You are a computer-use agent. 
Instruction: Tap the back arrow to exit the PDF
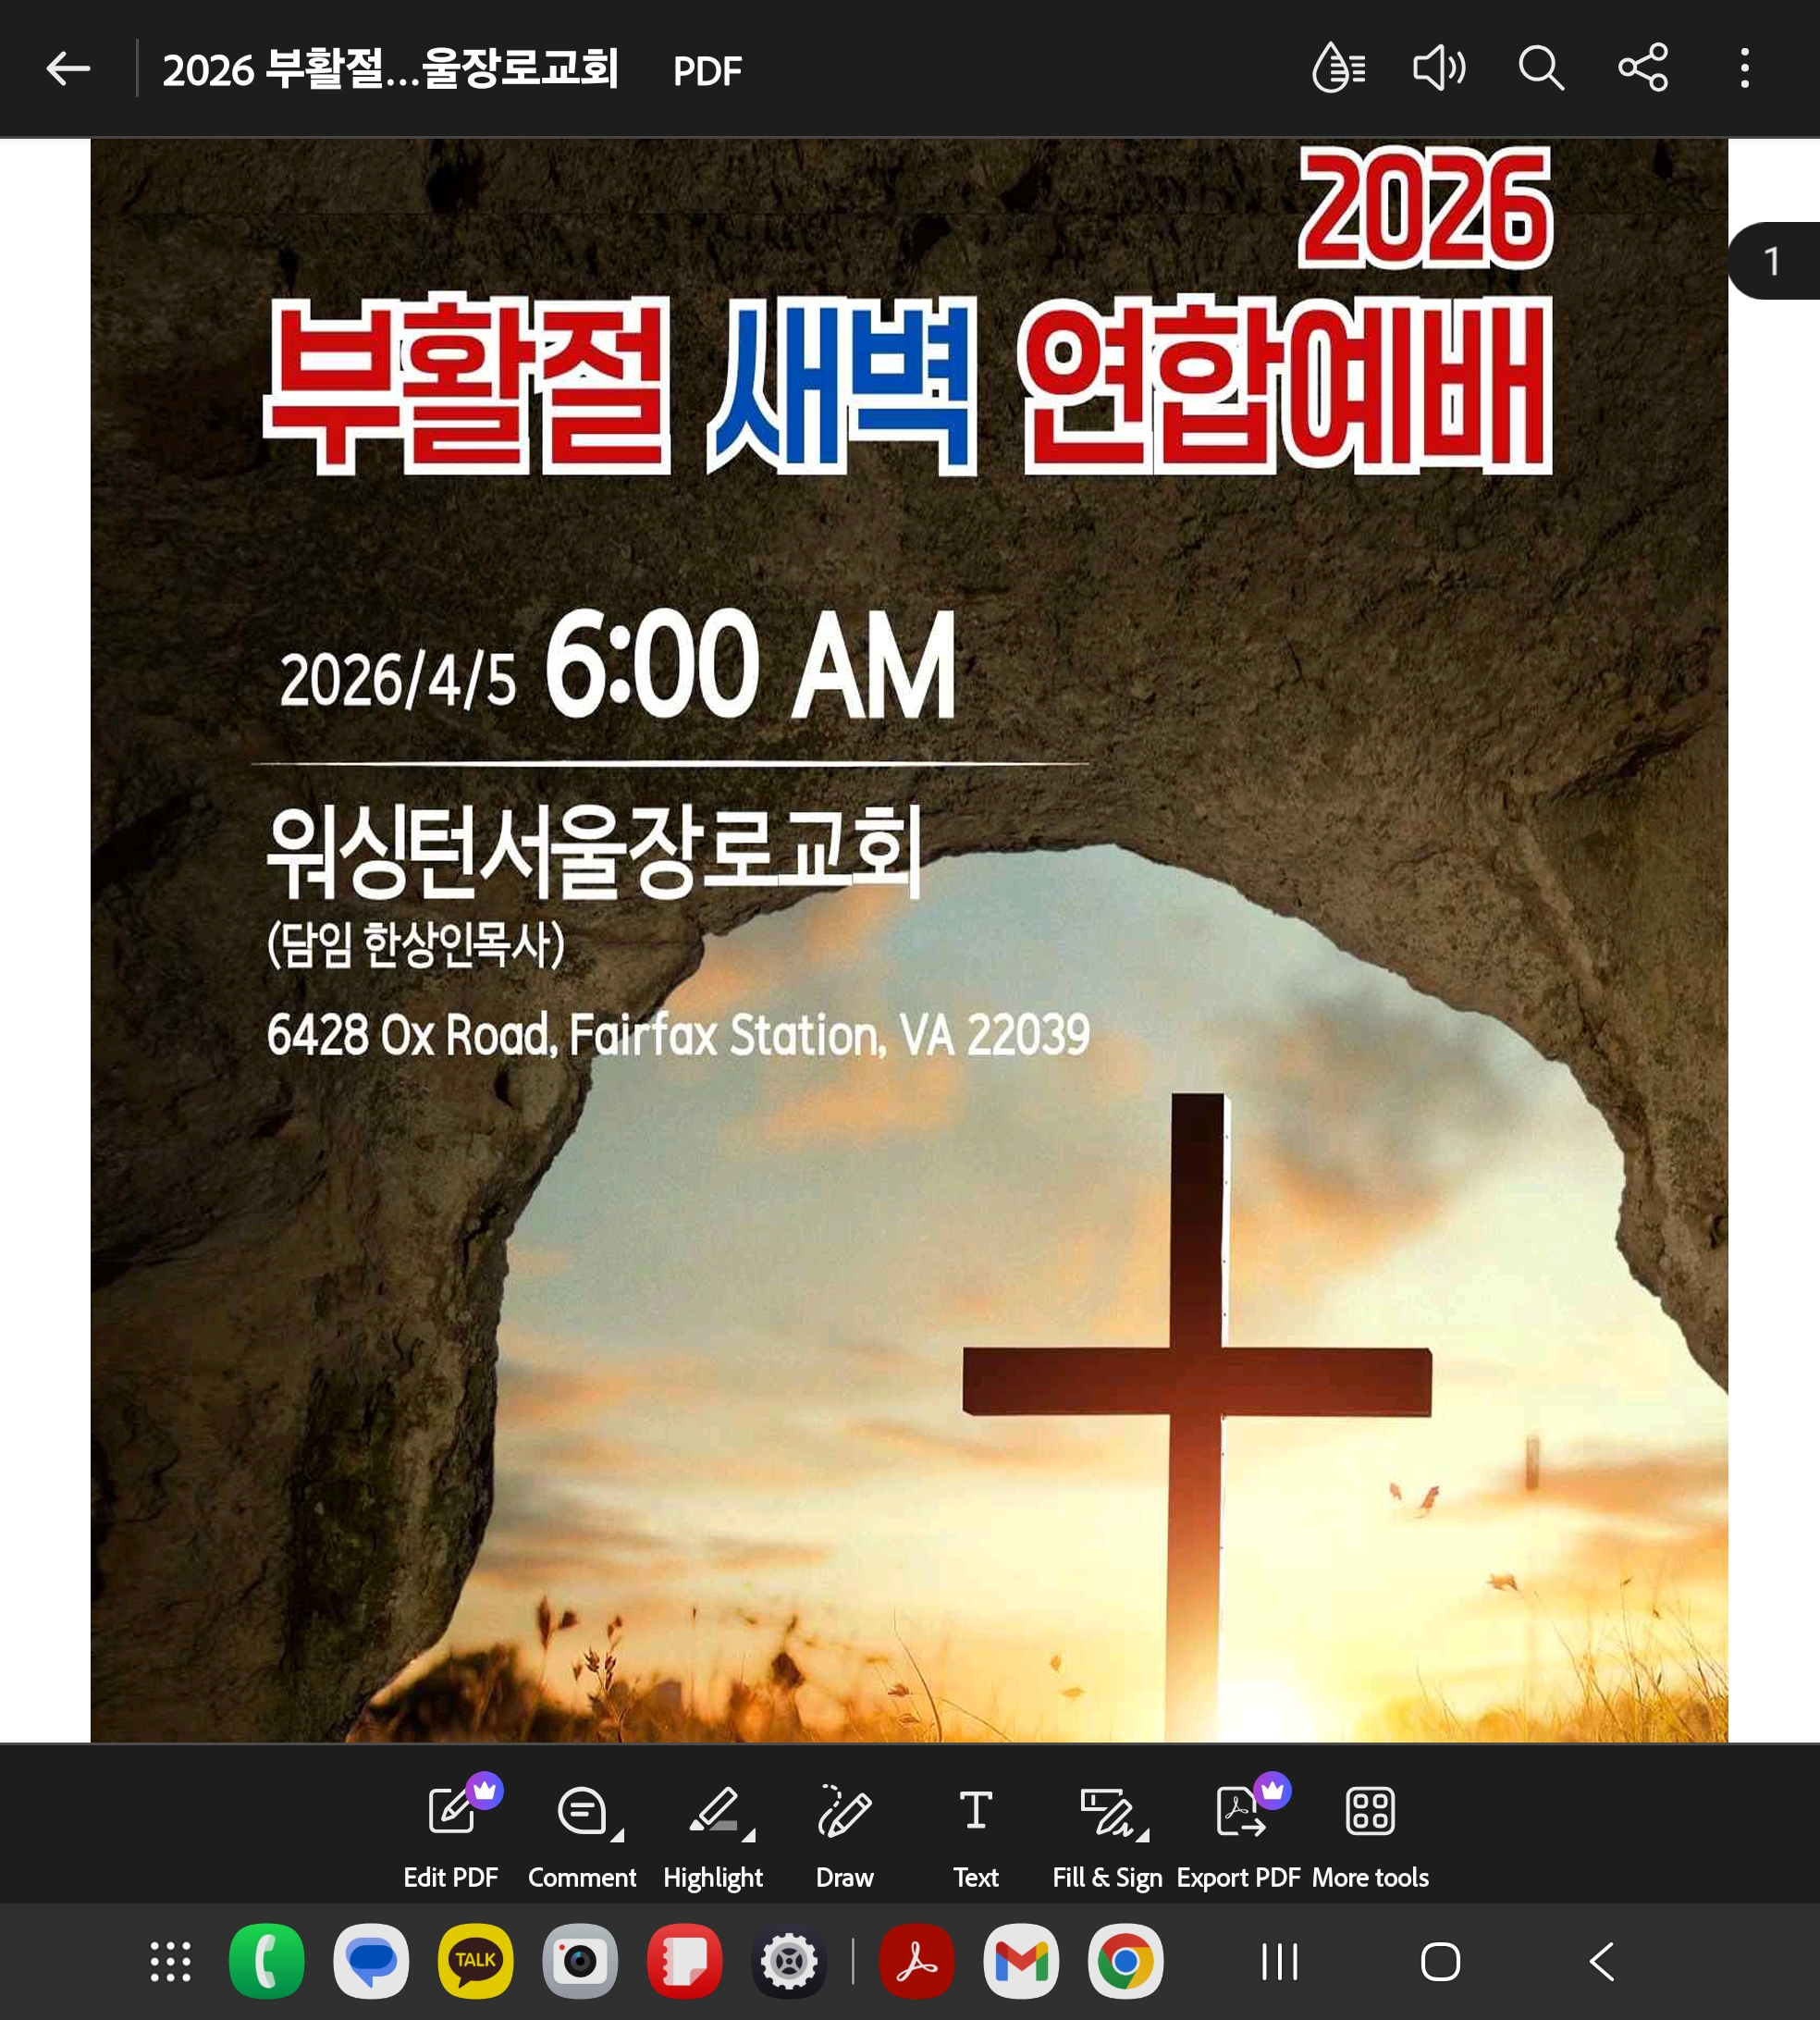tap(68, 69)
